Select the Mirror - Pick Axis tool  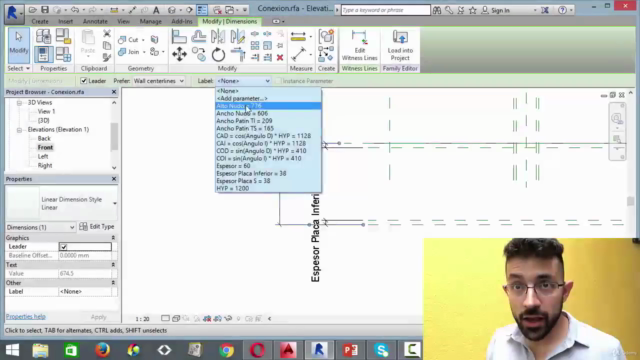218,37
